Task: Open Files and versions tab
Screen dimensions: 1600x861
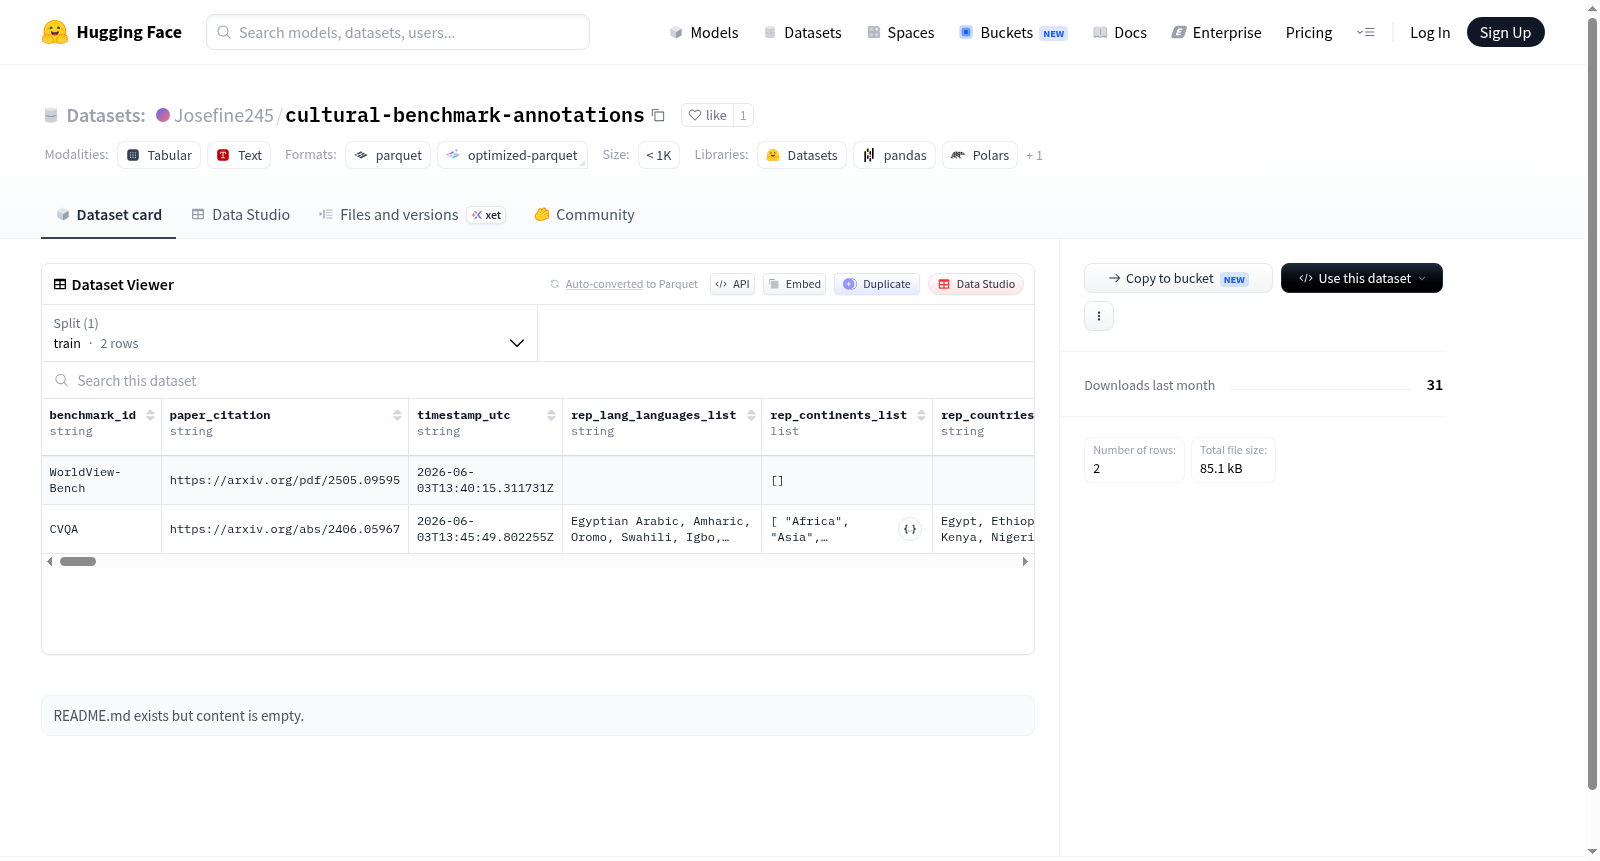Action: pos(412,214)
